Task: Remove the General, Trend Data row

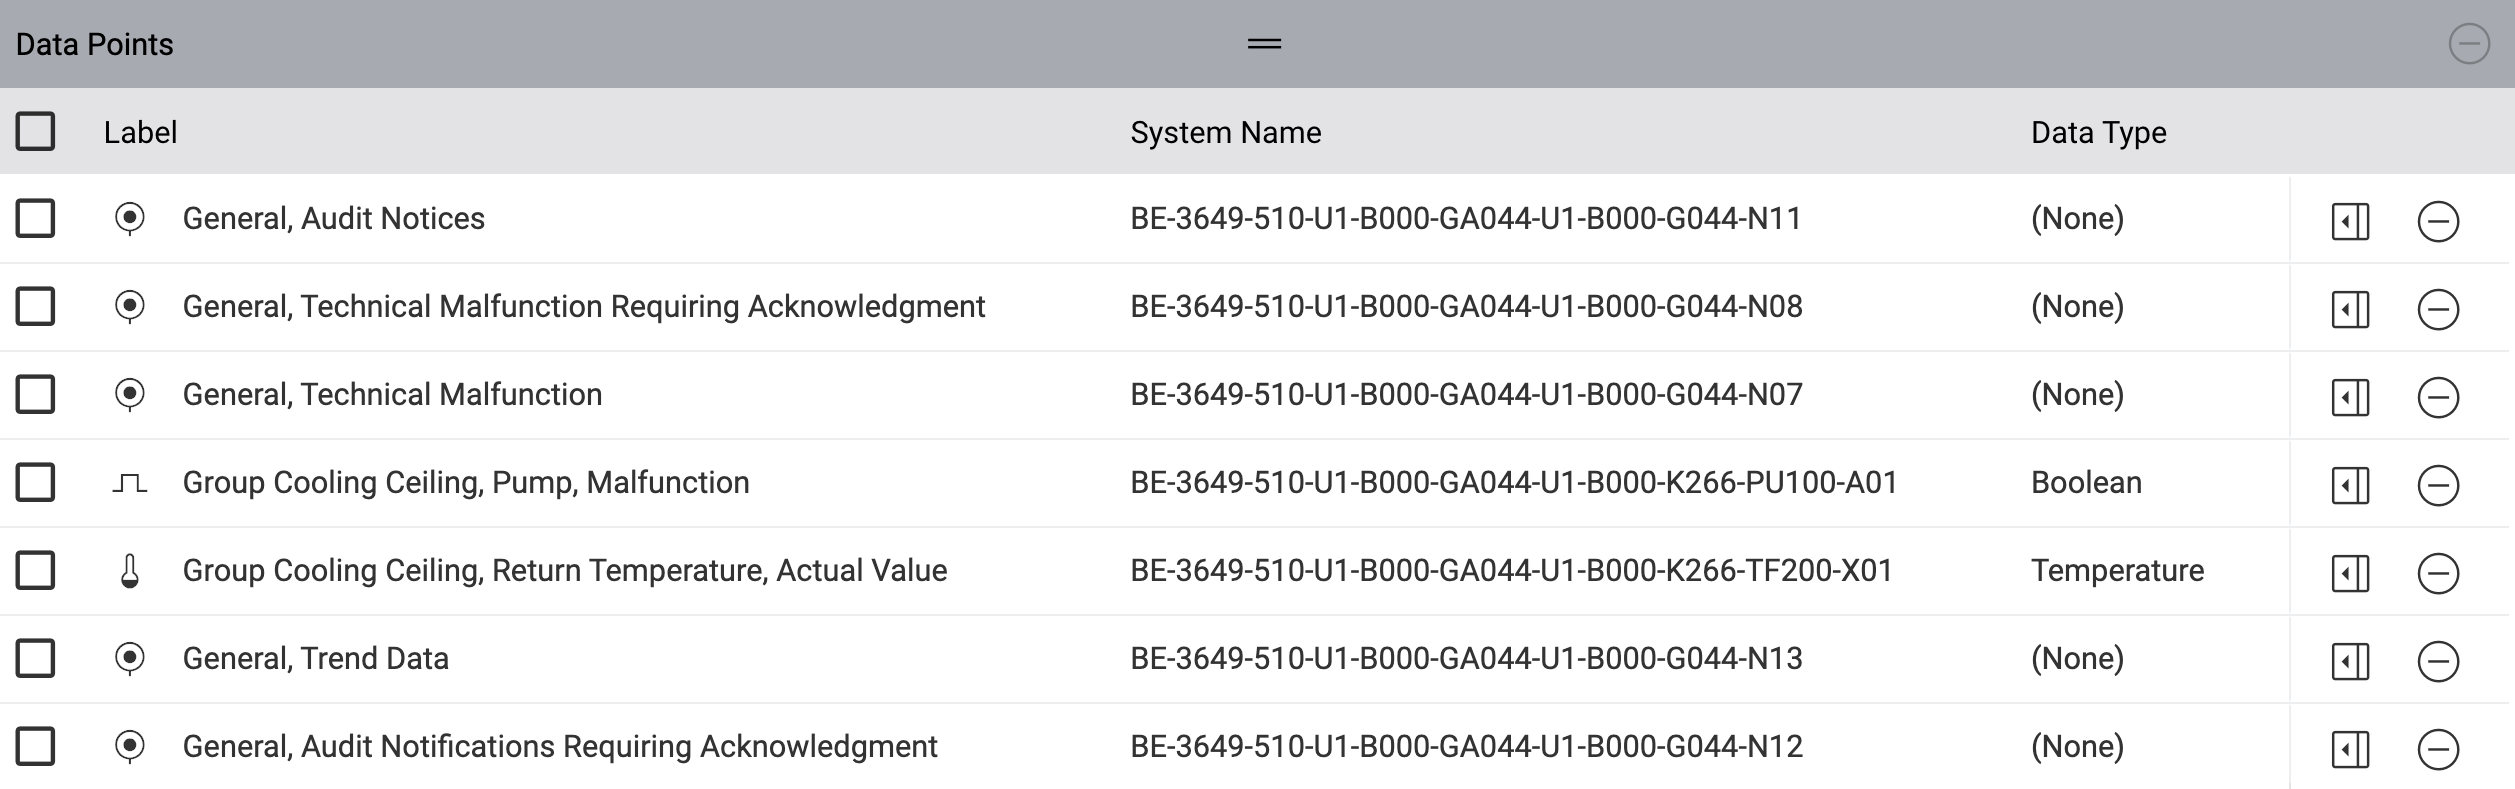Action: pyautogui.click(x=2438, y=661)
